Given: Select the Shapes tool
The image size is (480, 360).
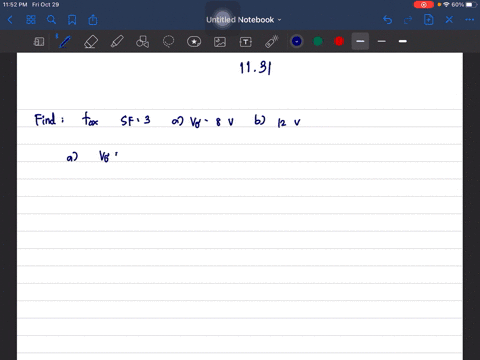Looking at the screenshot, I should 142,42.
